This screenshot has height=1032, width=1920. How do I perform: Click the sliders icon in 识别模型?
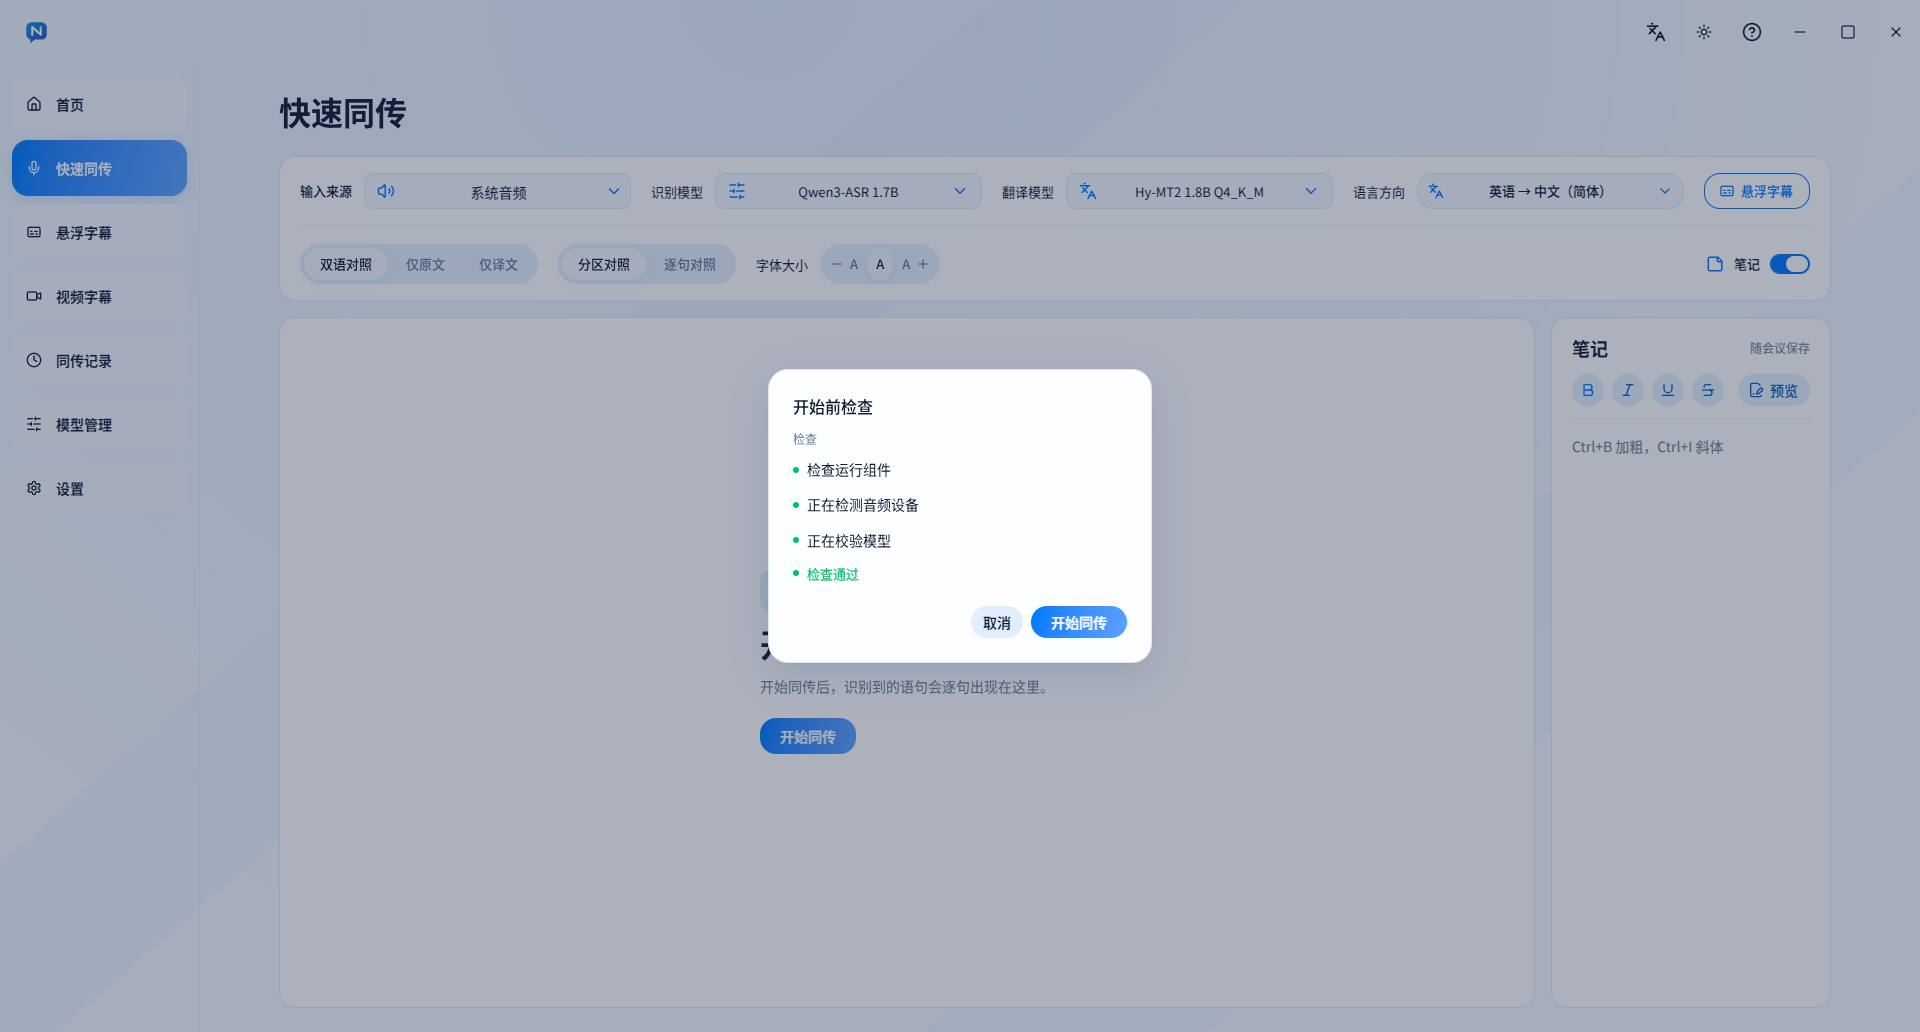tap(737, 191)
